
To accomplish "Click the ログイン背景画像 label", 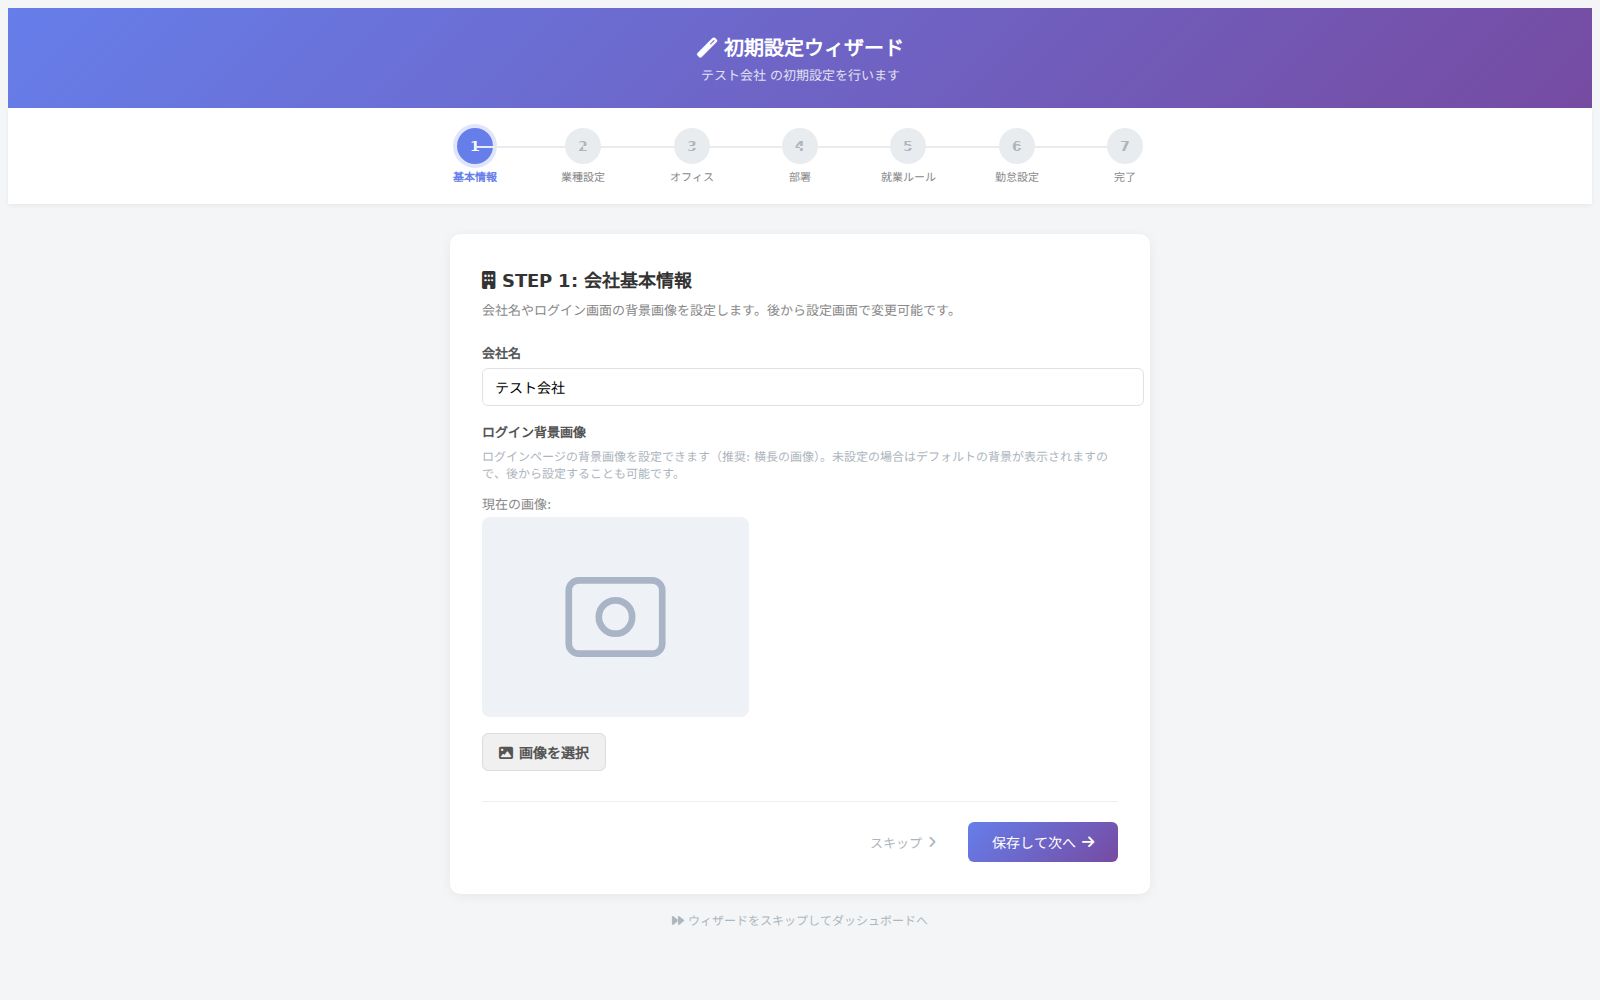I will 534,432.
